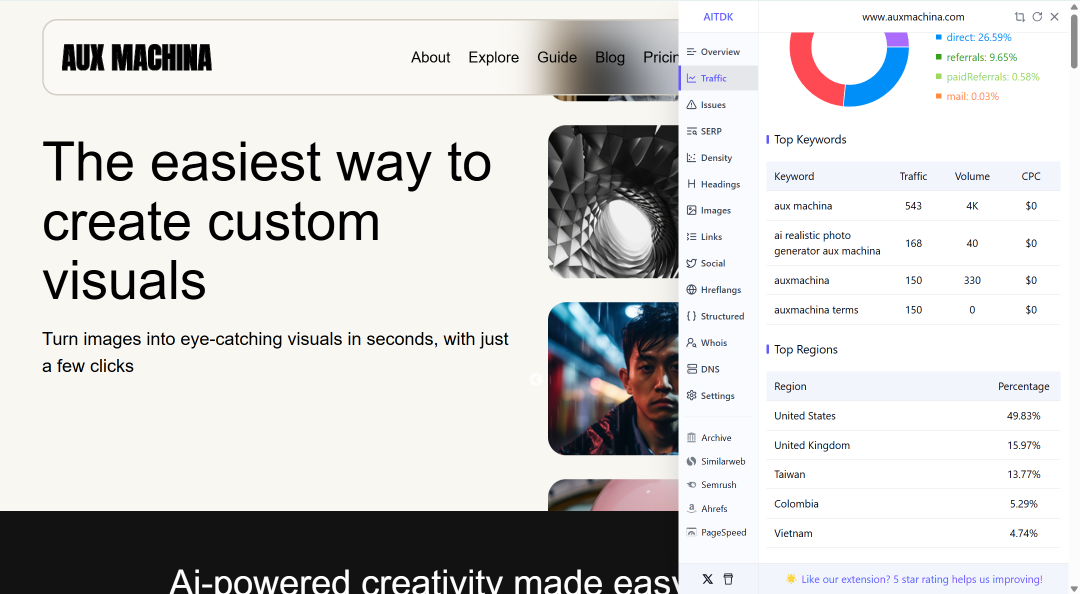This screenshot has width=1080, height=594.
Task: Click the United Kingdom region row
Action: (913, 445)
